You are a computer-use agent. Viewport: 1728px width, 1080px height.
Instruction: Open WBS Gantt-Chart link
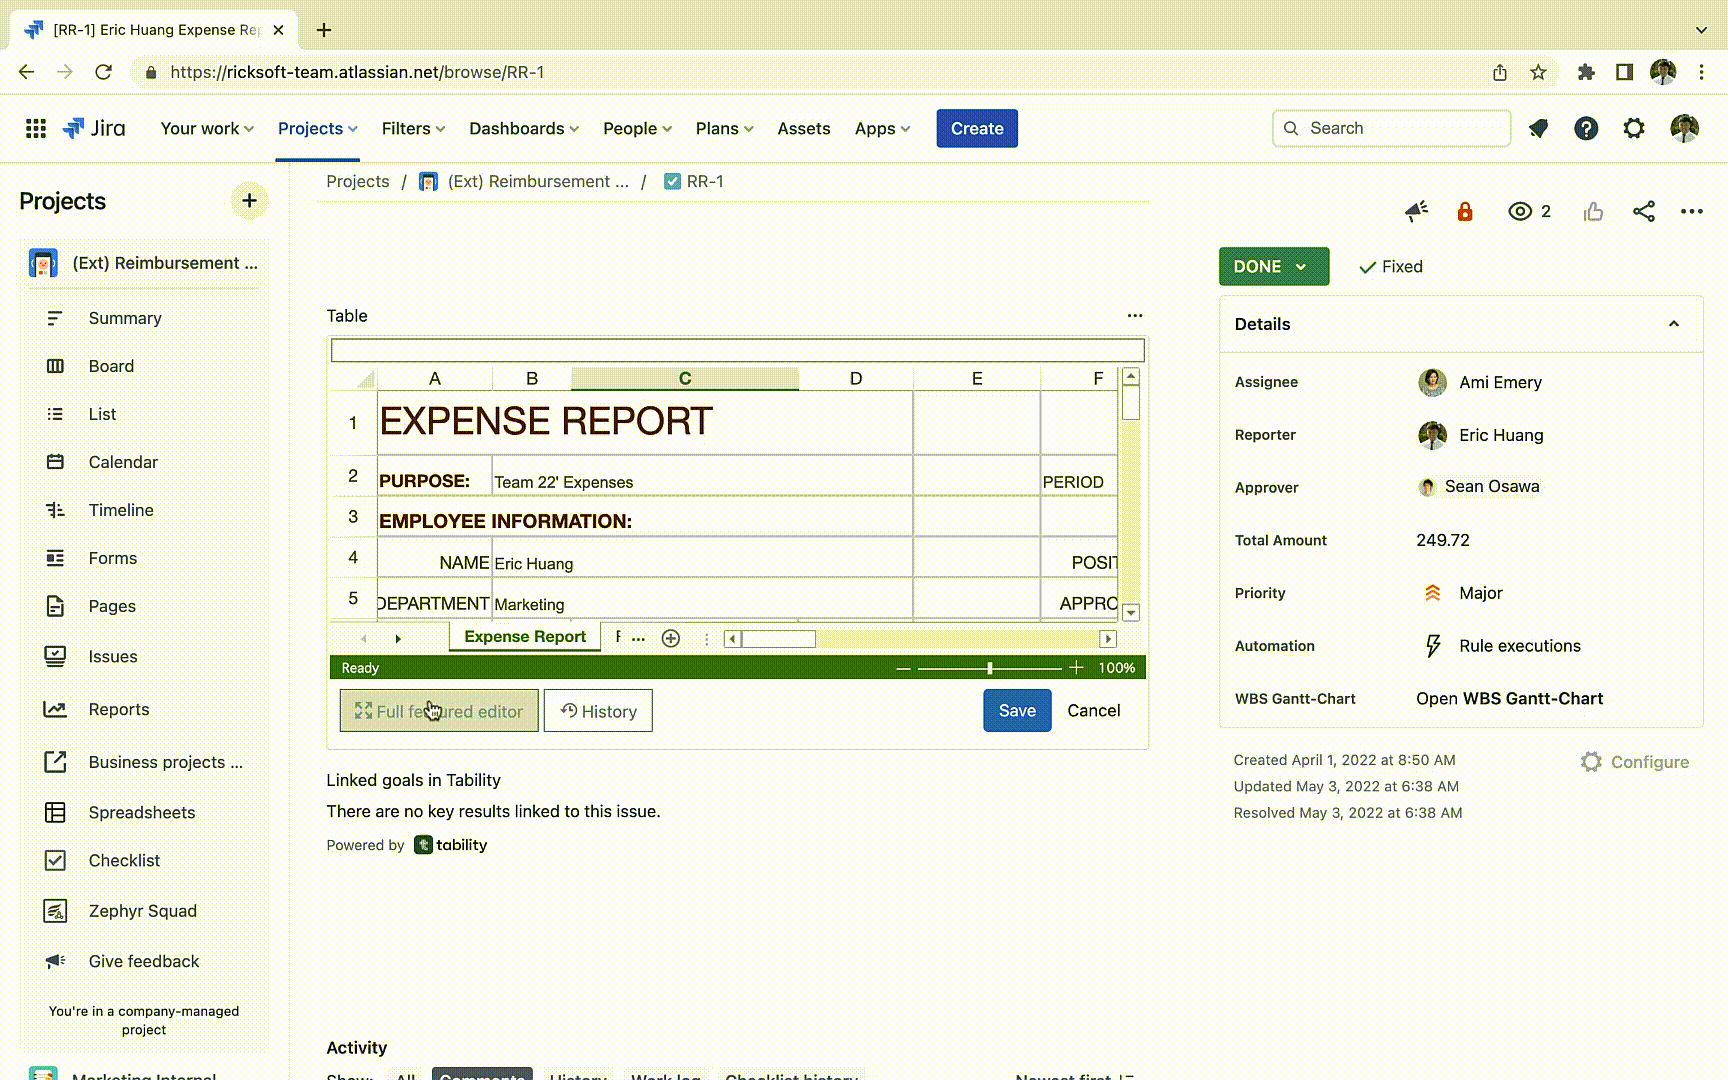click(x=1509, y=699)
